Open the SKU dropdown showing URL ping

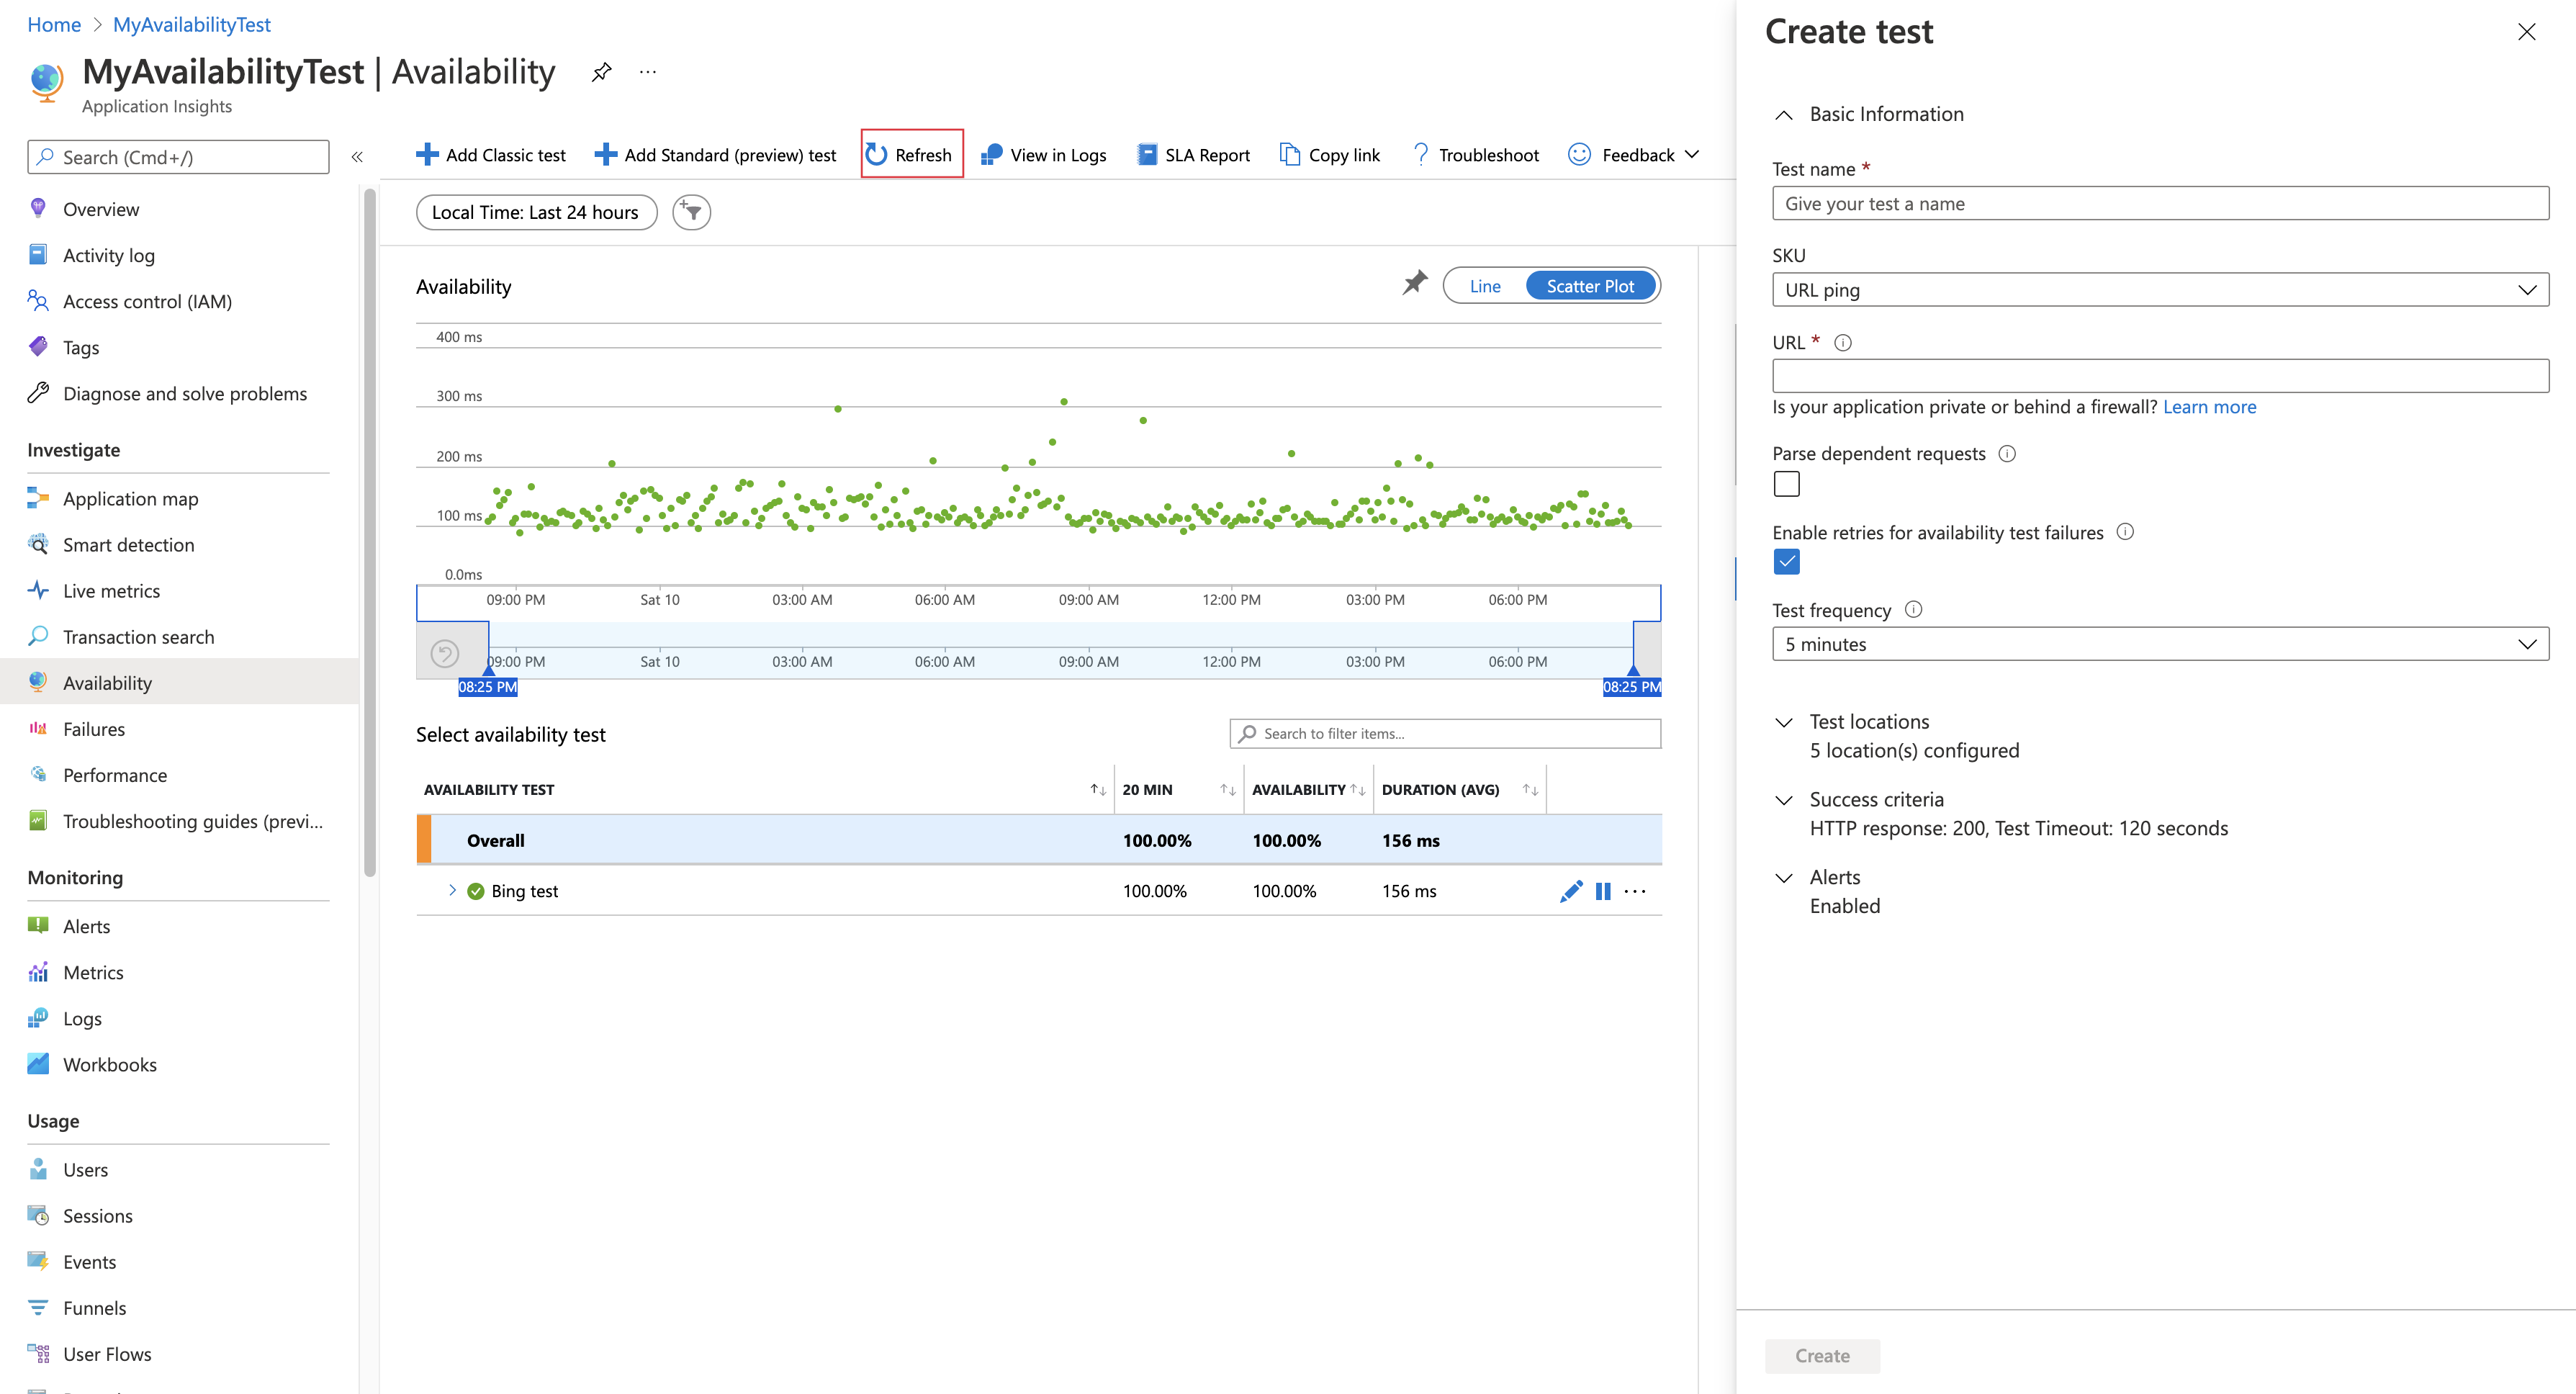pos(2159,290)
